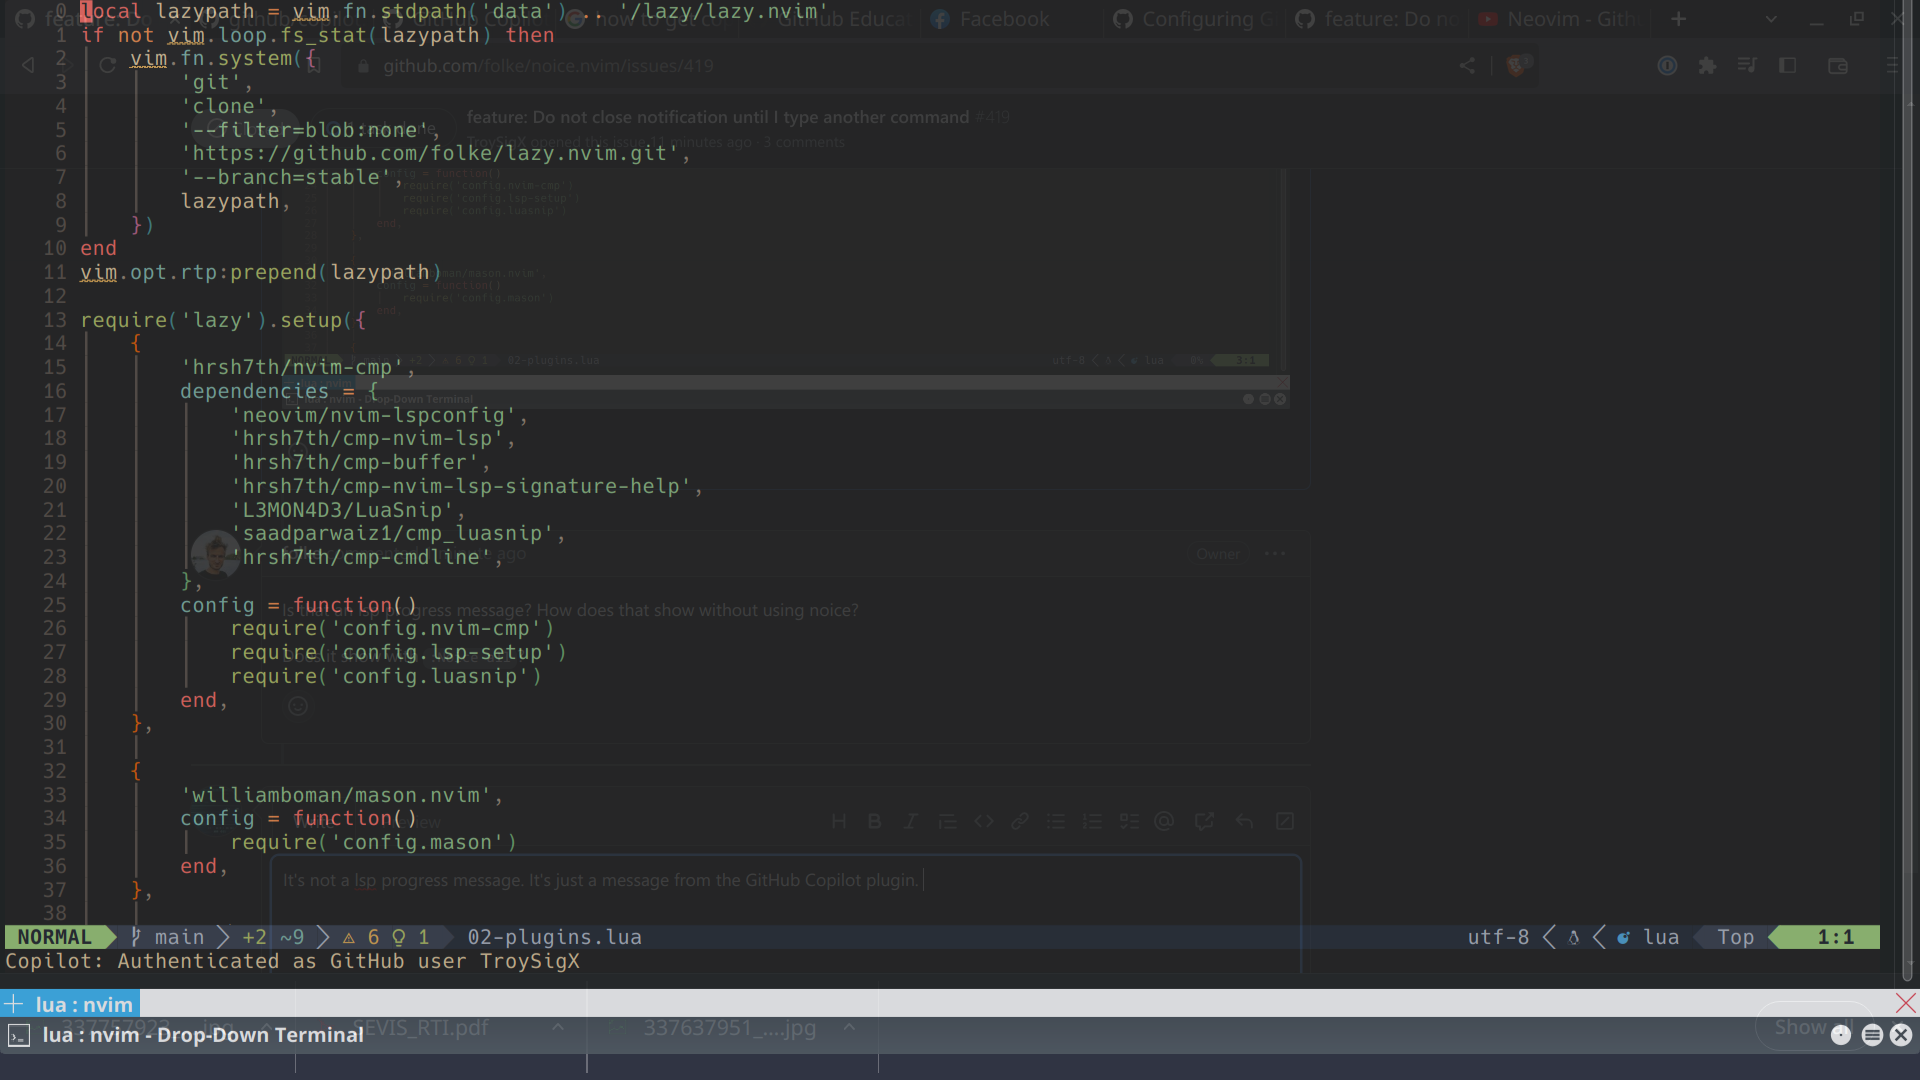Insert a link using the link icon

(1019, 820)
